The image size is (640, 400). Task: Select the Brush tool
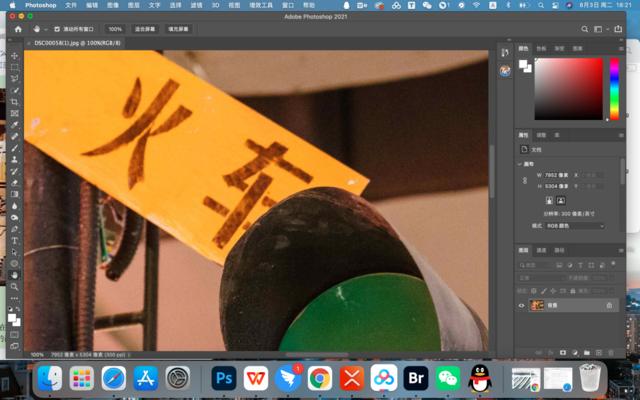[14, 148]
